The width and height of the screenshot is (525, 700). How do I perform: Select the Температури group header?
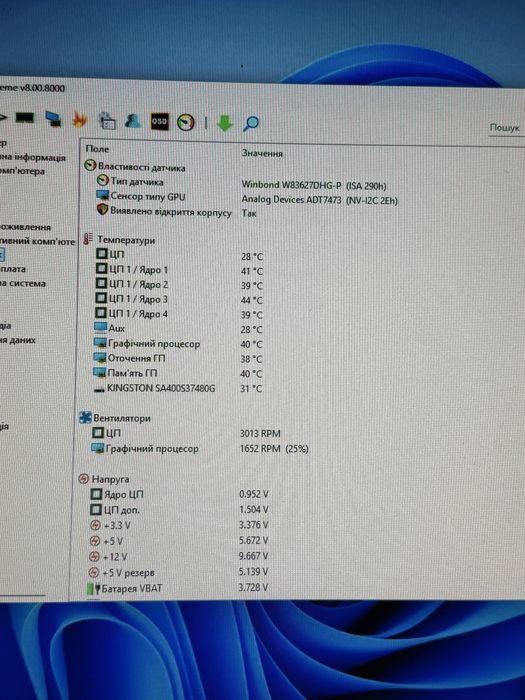click(x=120, y=239)
